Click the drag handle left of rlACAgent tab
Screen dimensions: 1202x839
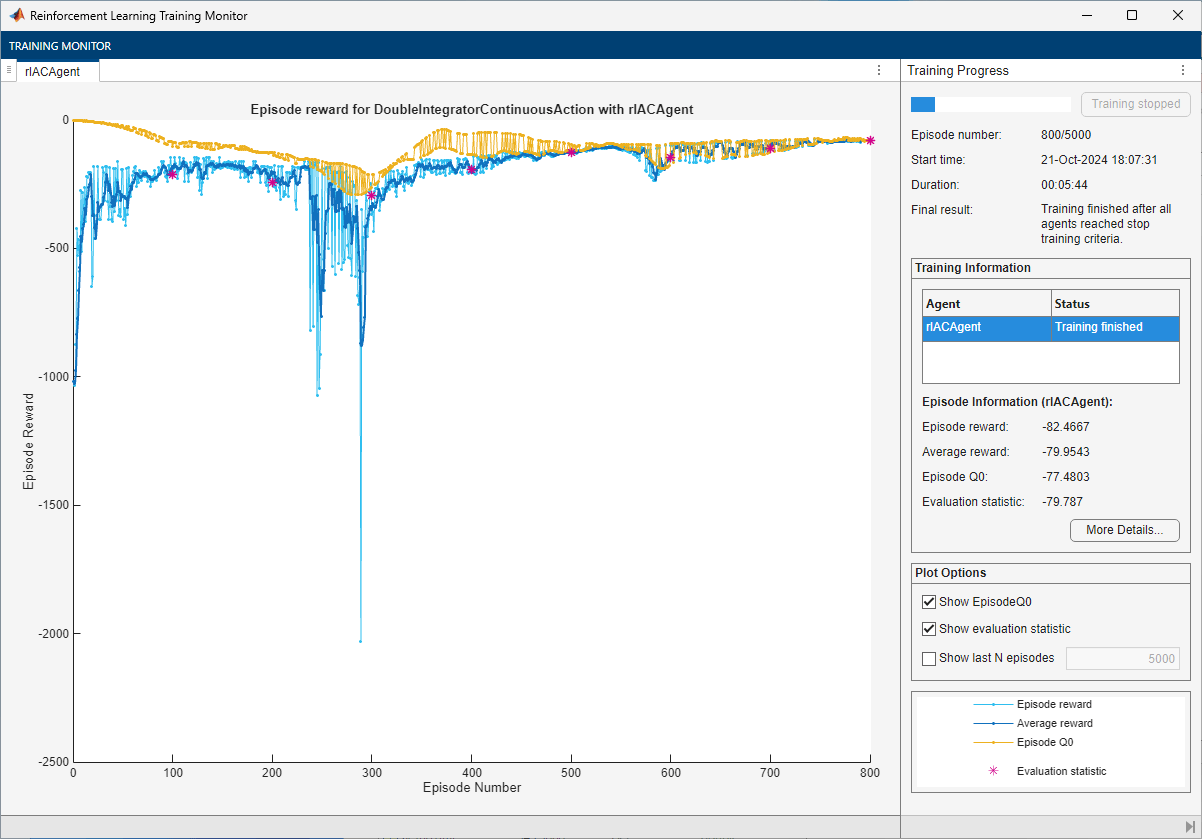coord(9,70)
